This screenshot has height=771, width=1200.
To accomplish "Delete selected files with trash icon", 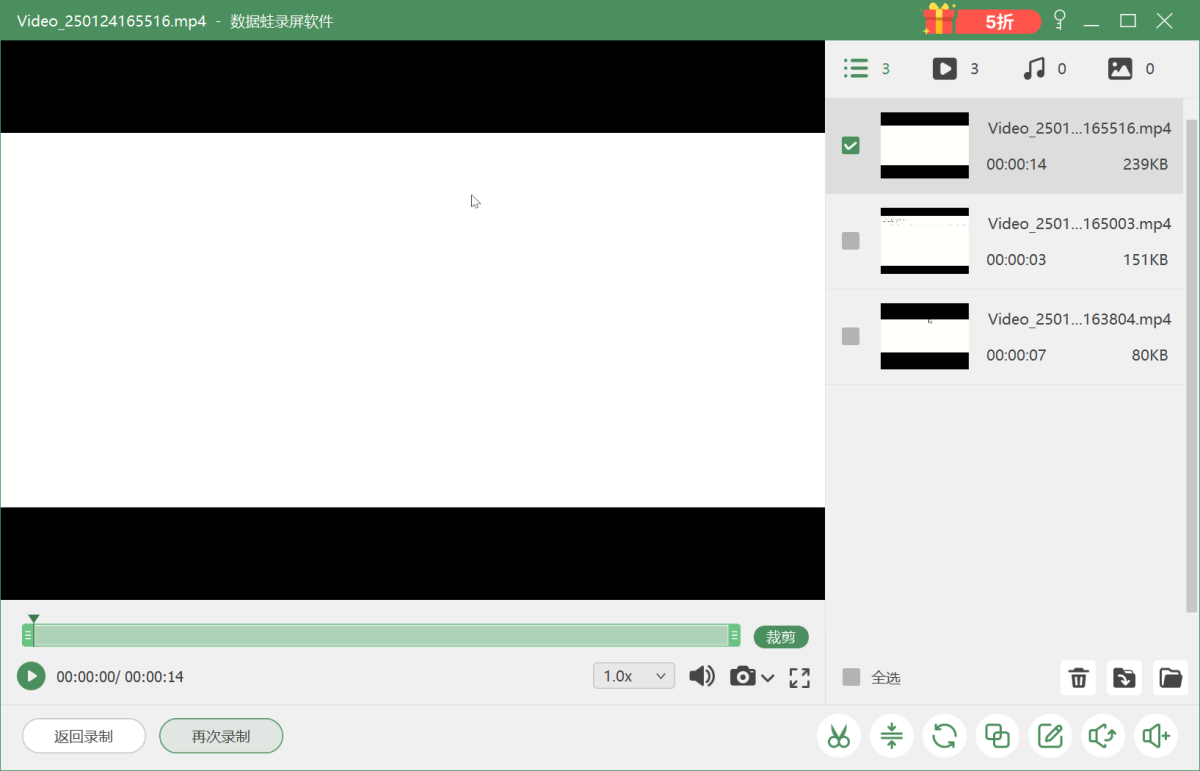I will coord(1078,678).
